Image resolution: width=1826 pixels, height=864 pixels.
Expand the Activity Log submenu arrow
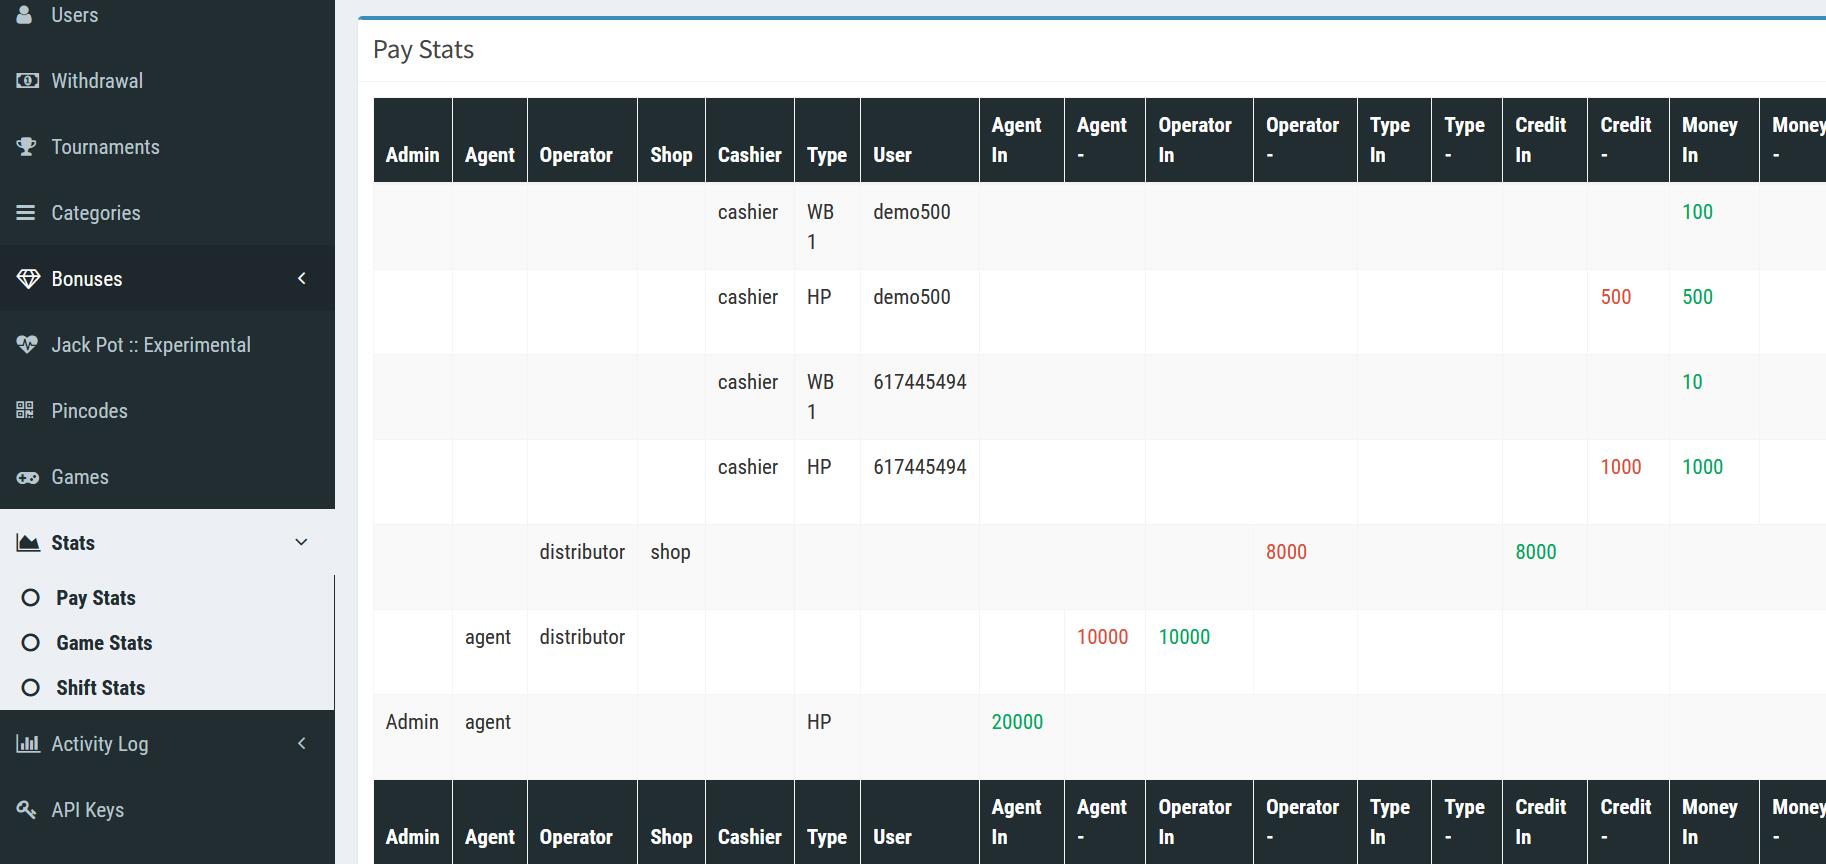point(301,743)
